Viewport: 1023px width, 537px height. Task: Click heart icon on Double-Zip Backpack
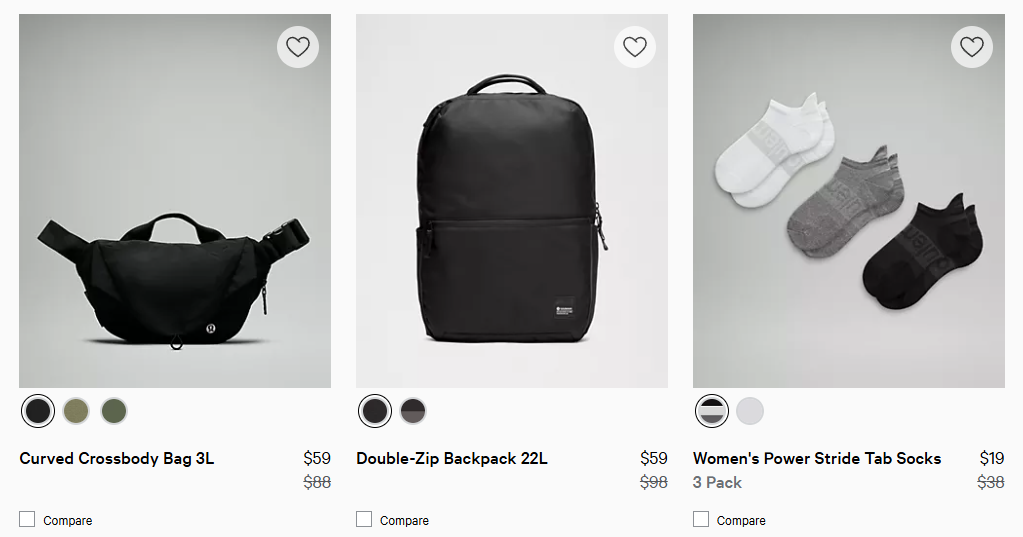pos(635,47)
